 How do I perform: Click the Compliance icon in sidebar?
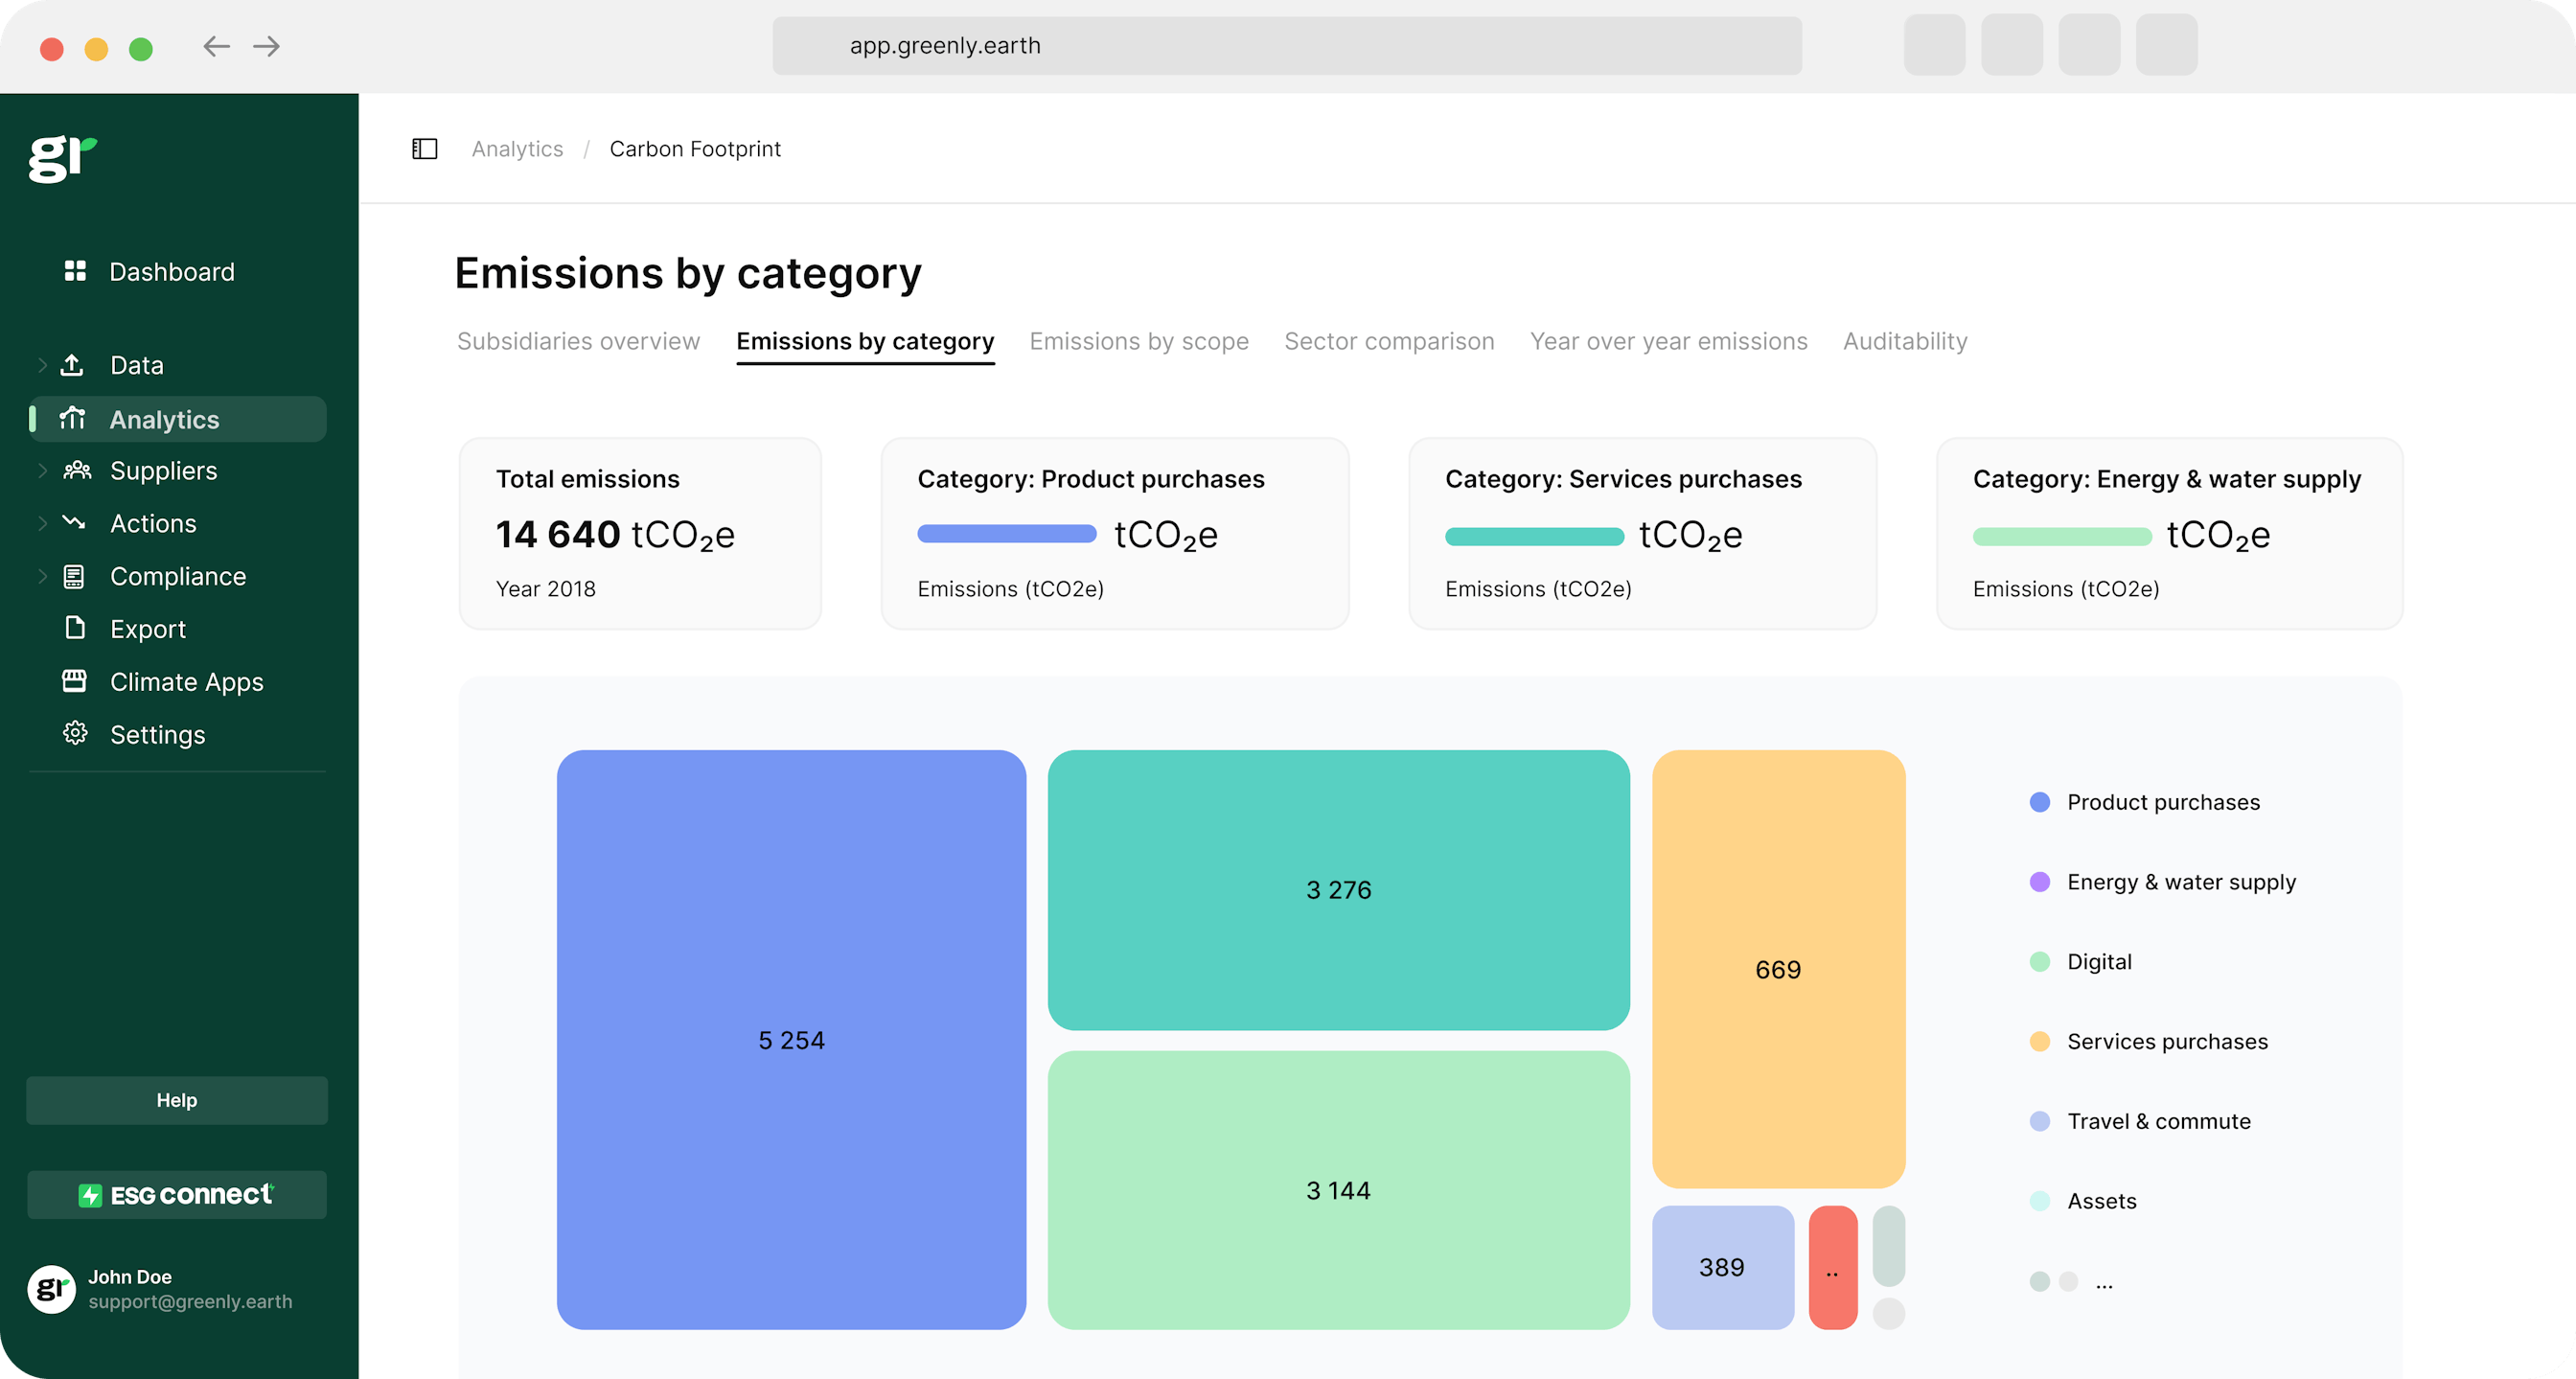point(75,574)
